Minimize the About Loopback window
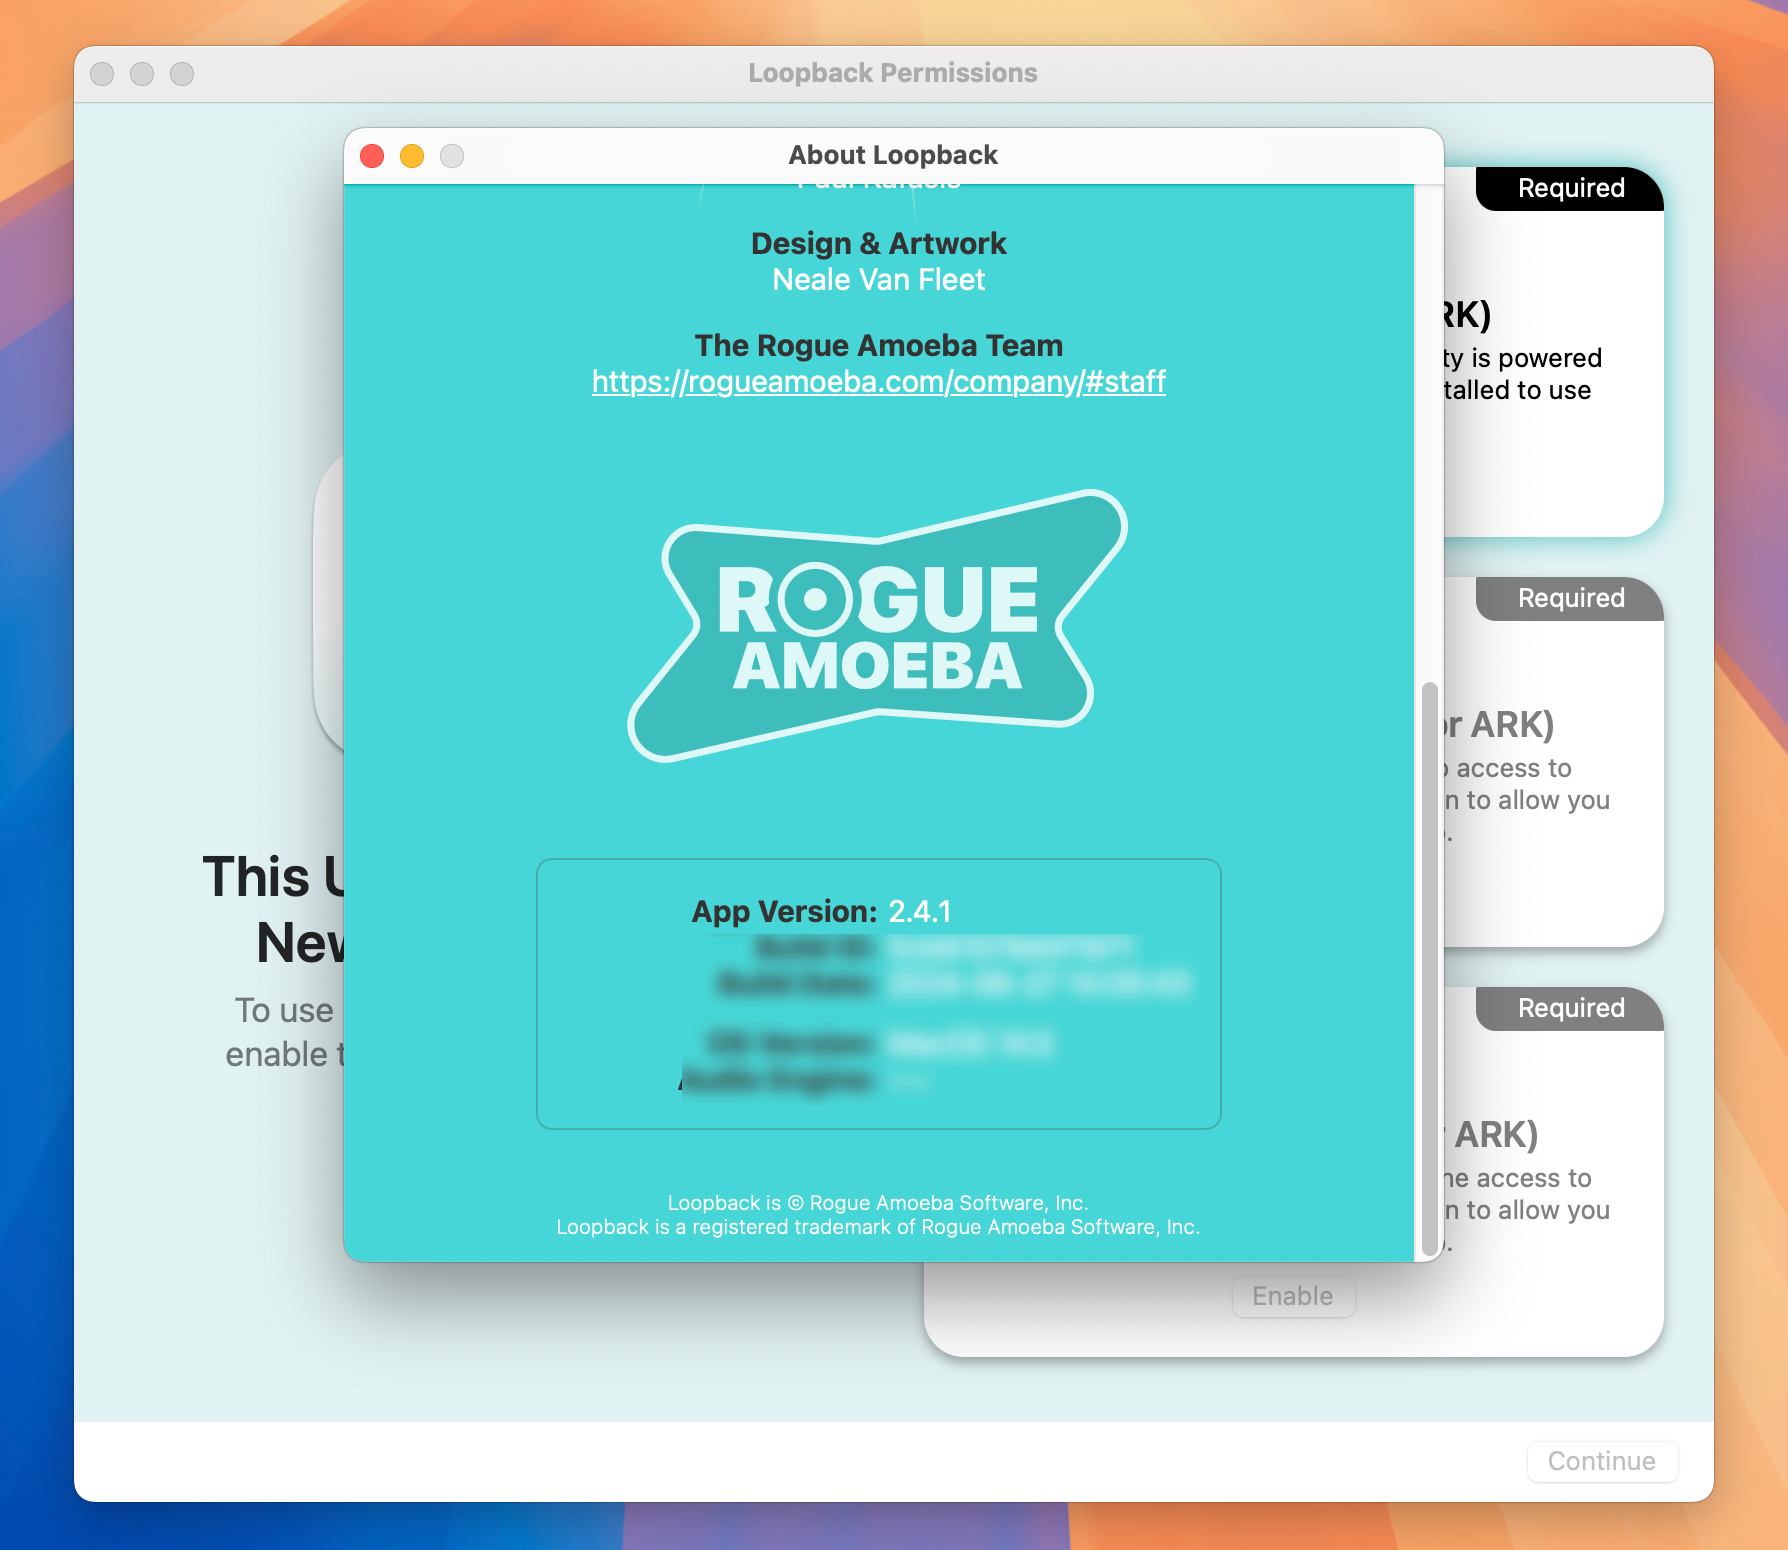 point(412,156)
